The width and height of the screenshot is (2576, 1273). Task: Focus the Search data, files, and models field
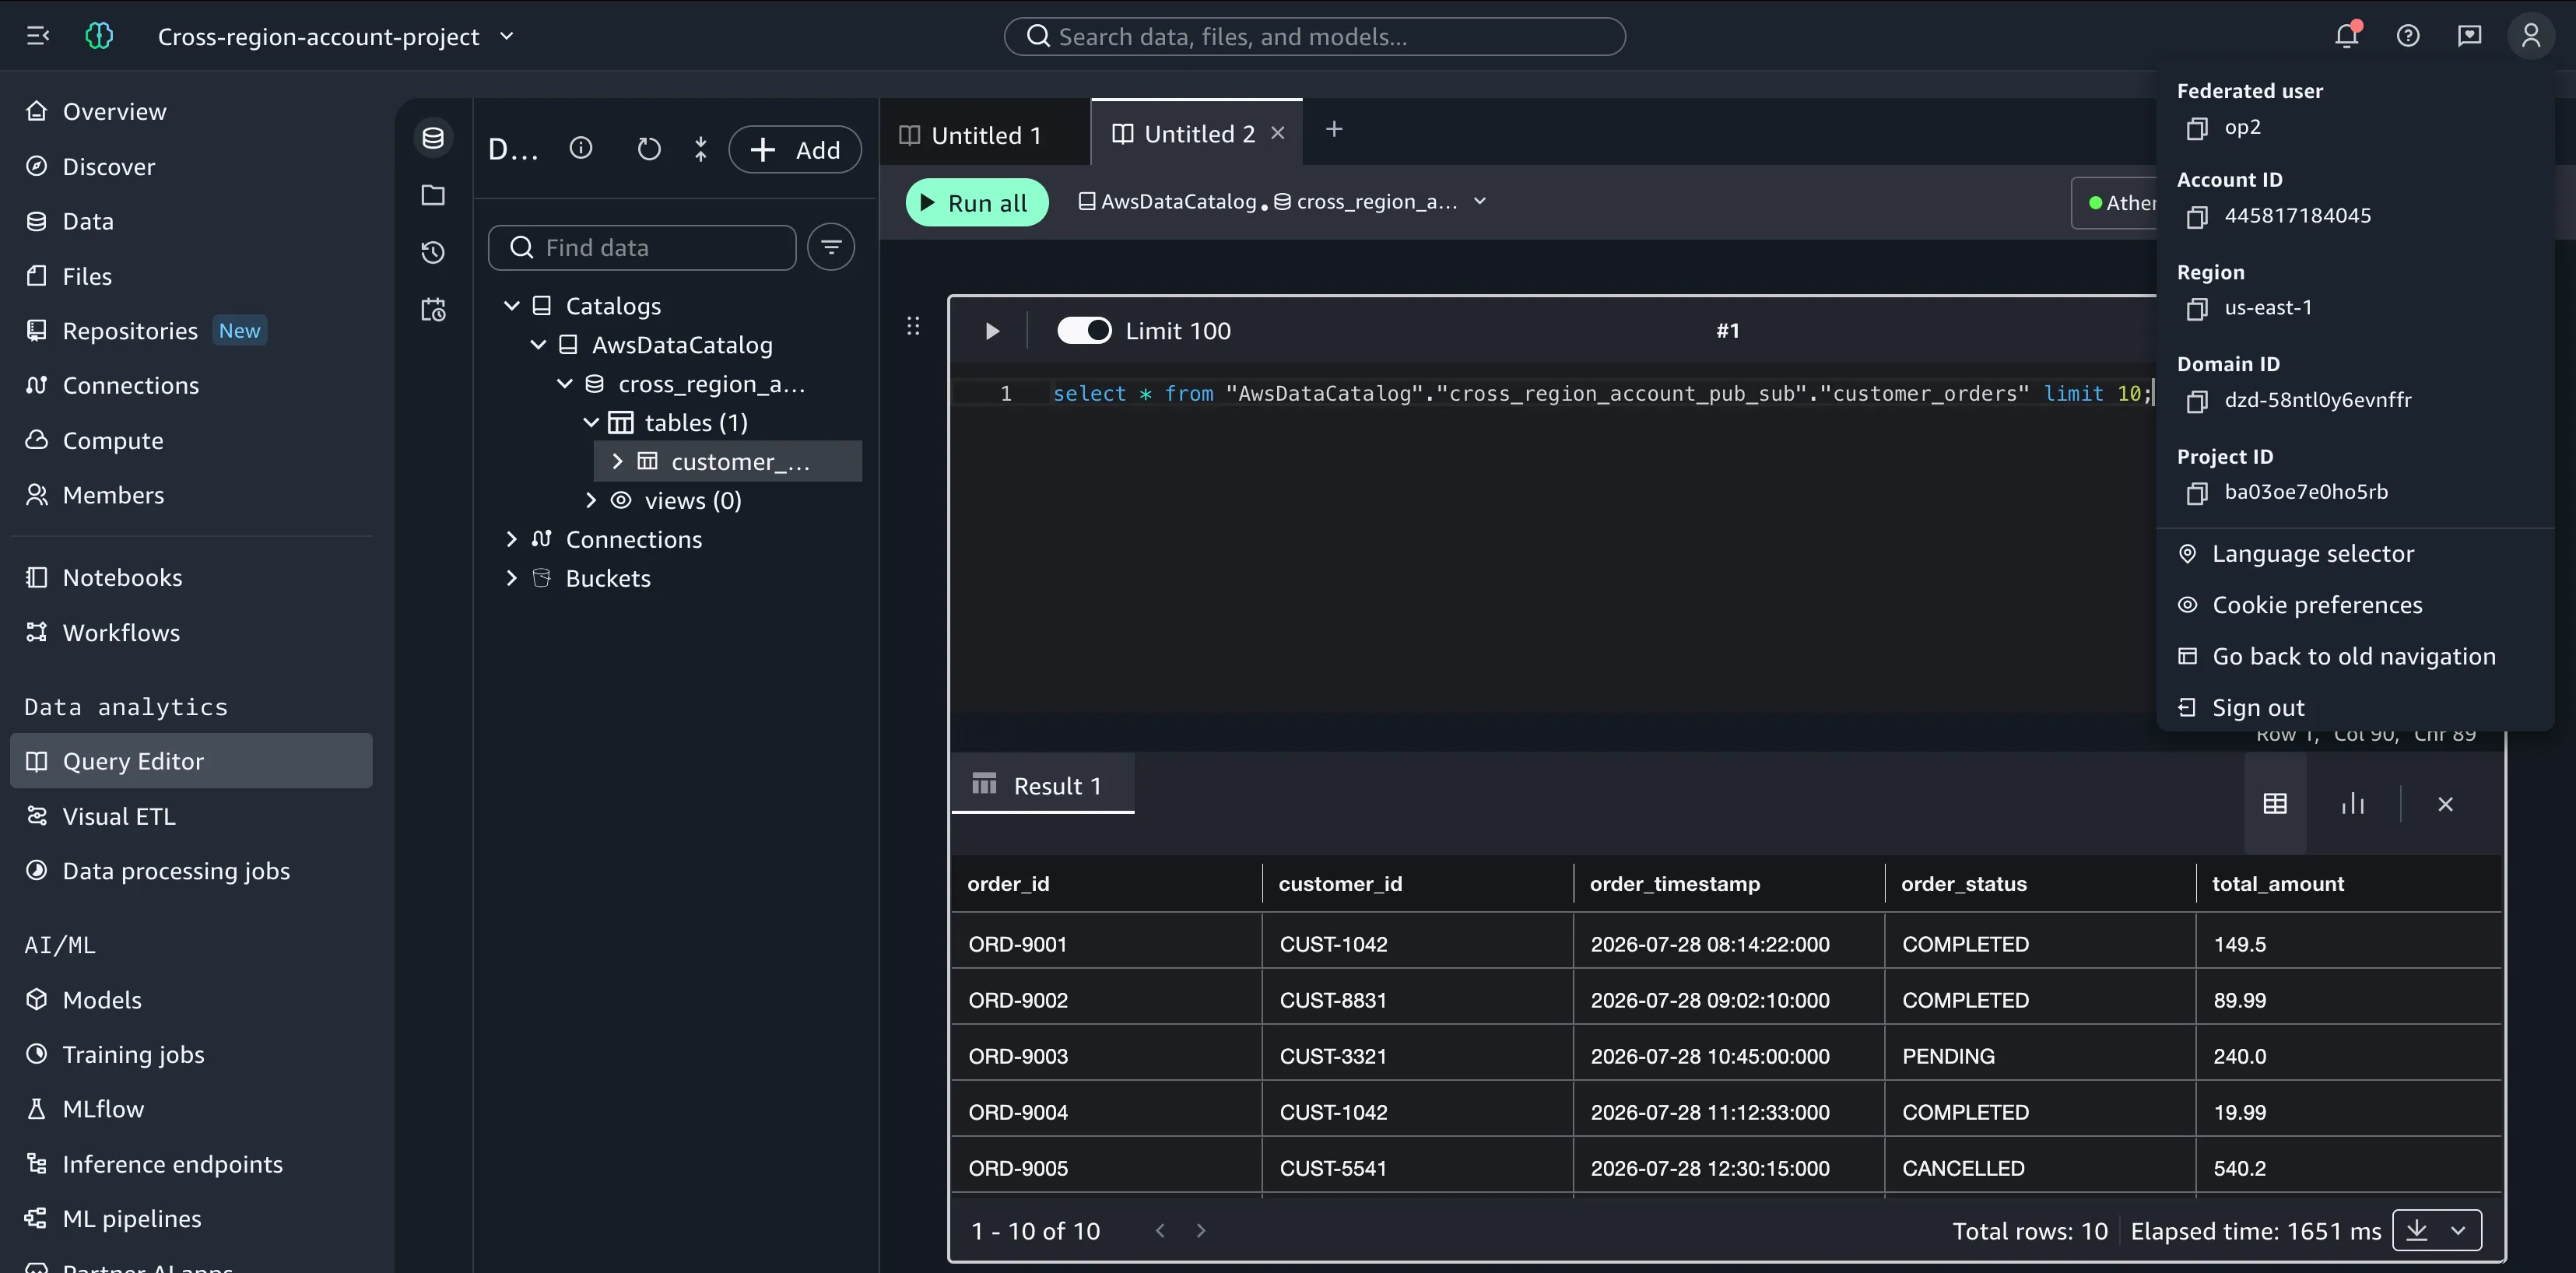tap(1314, 36)
